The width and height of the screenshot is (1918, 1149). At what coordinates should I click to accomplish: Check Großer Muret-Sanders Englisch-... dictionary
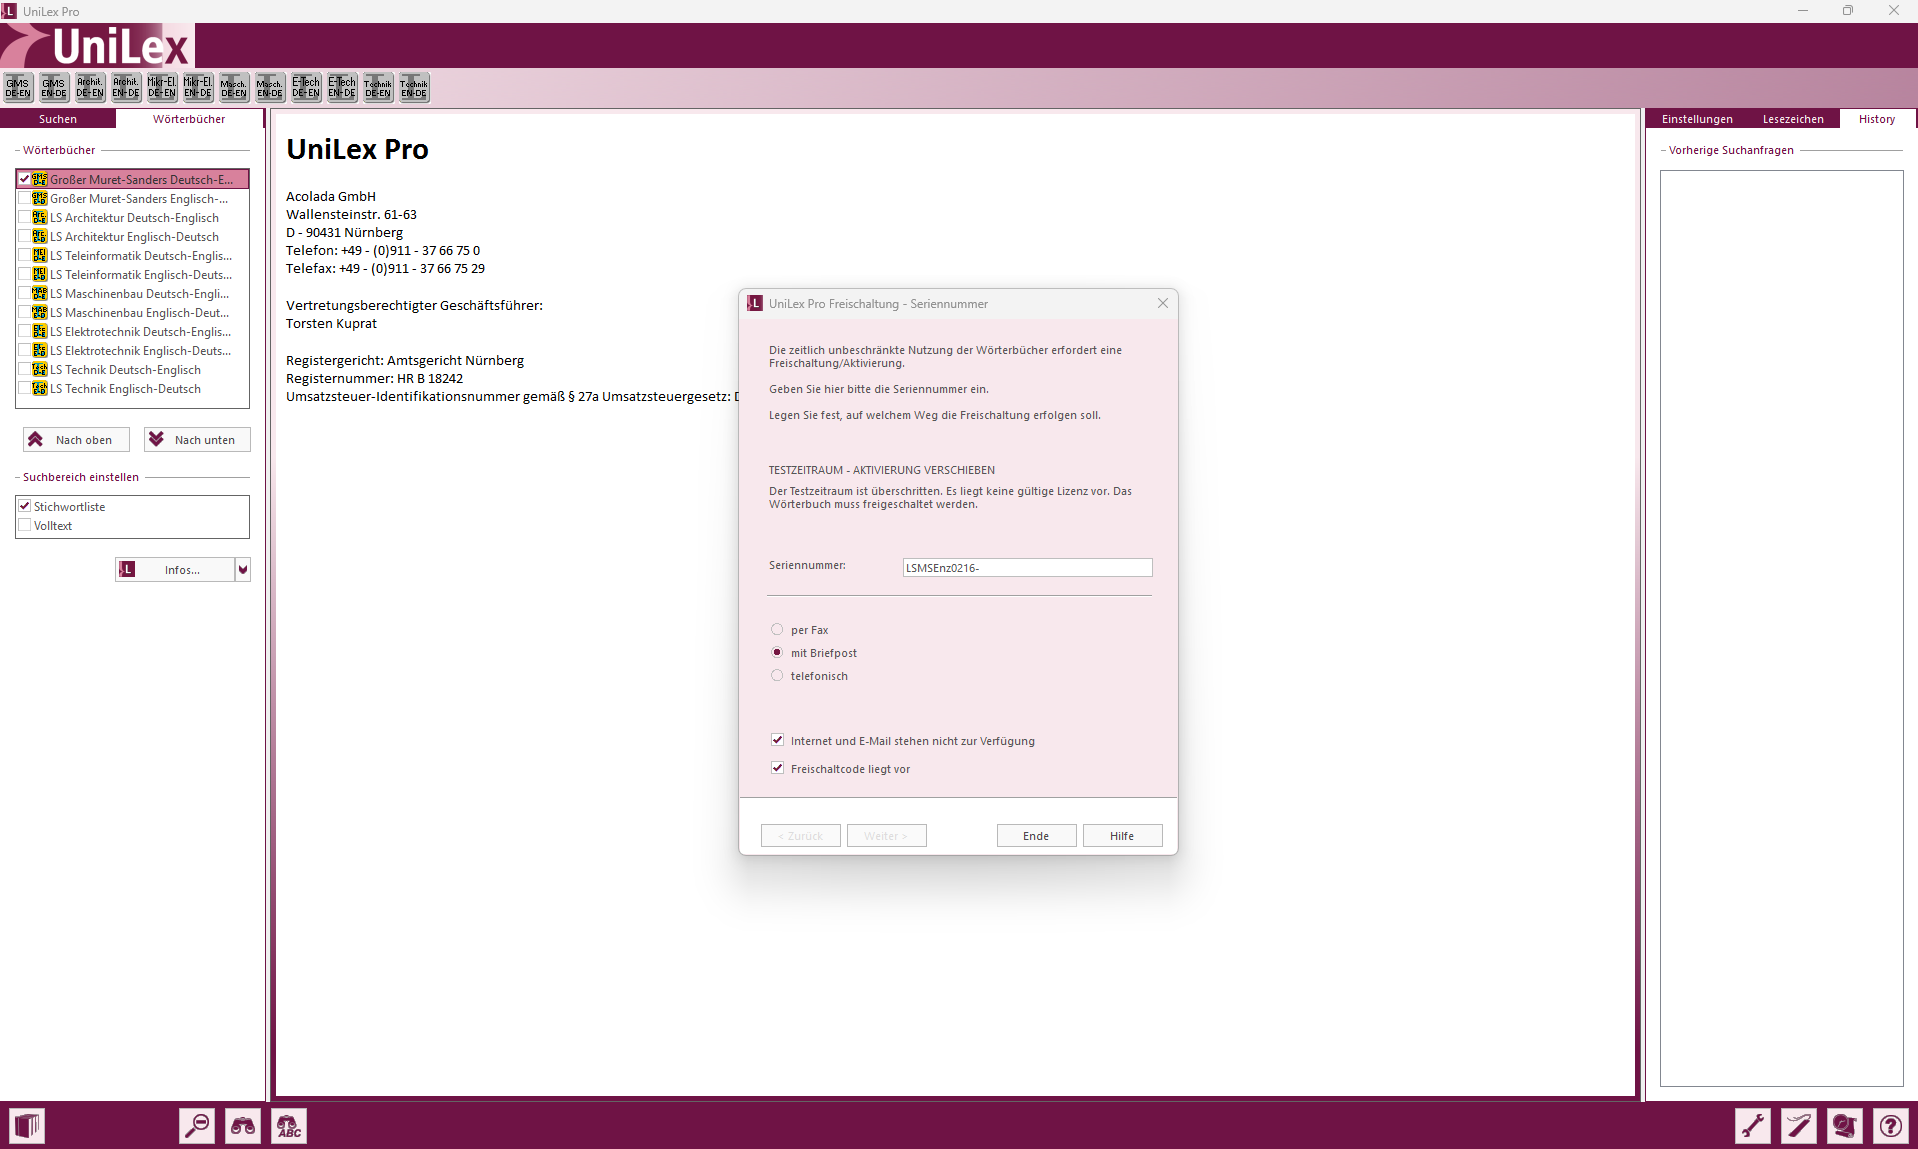pyautogui.click(x=25, y=198)
